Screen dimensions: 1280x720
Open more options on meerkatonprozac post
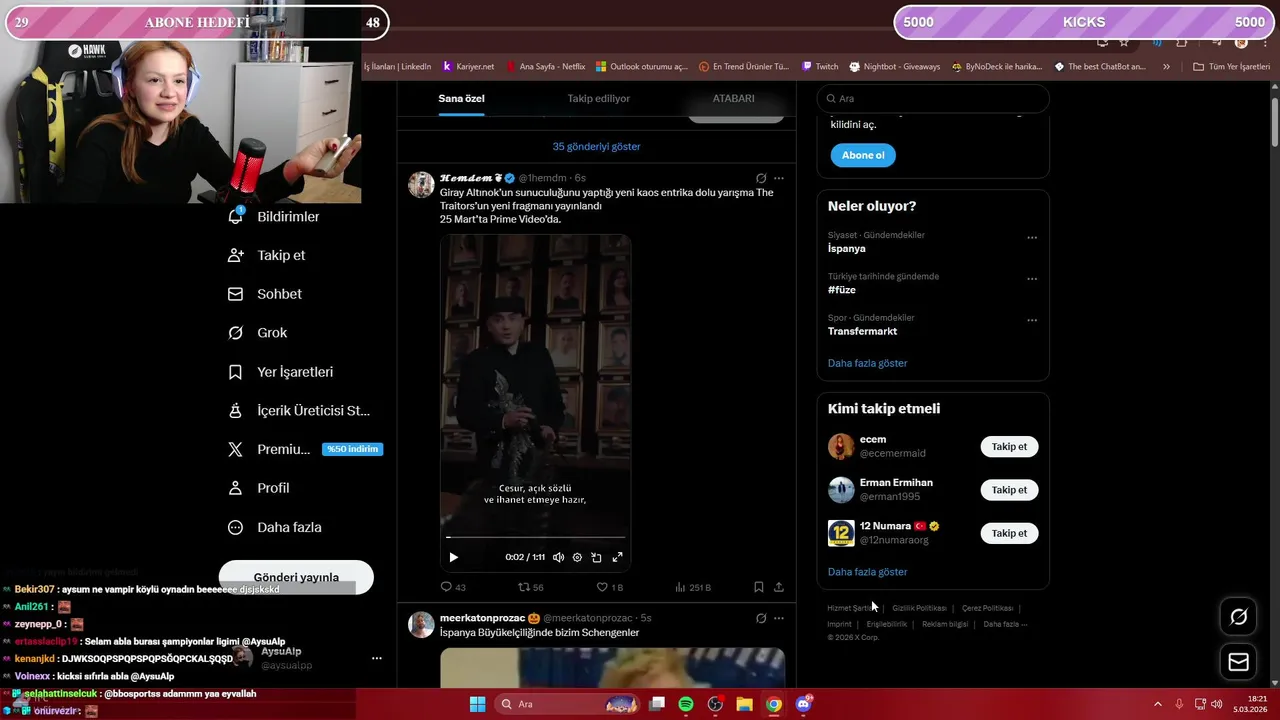pyautogui.click(x=779, y=618)
